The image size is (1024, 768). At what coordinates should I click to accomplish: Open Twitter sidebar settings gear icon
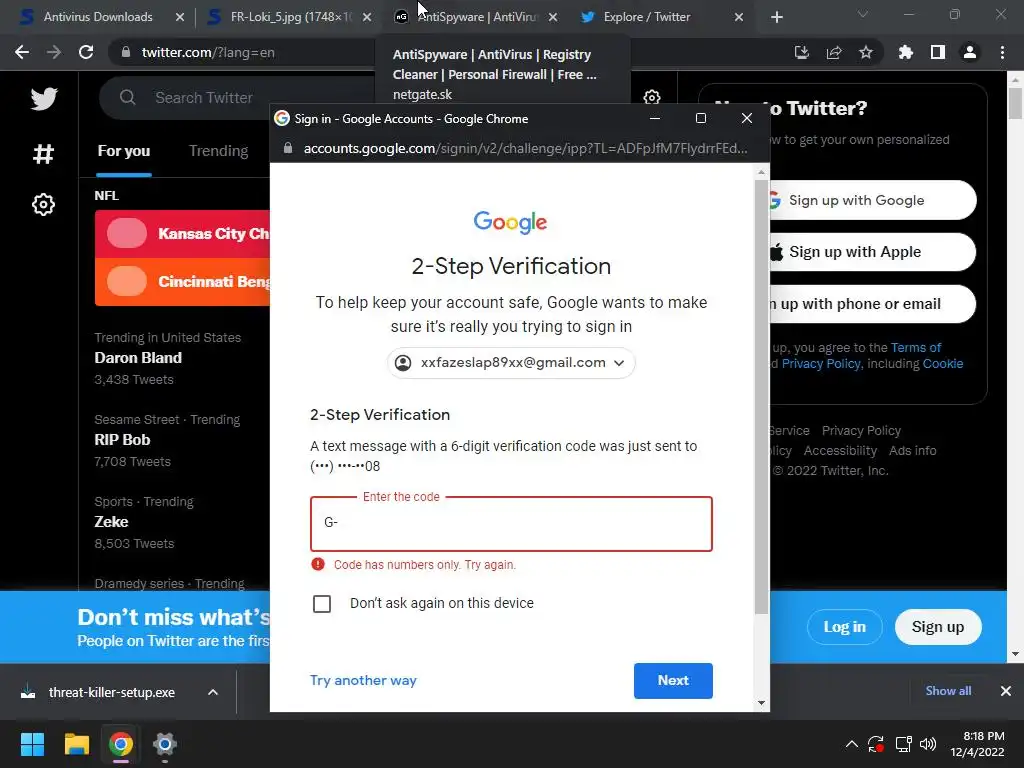tap(43, 204)
